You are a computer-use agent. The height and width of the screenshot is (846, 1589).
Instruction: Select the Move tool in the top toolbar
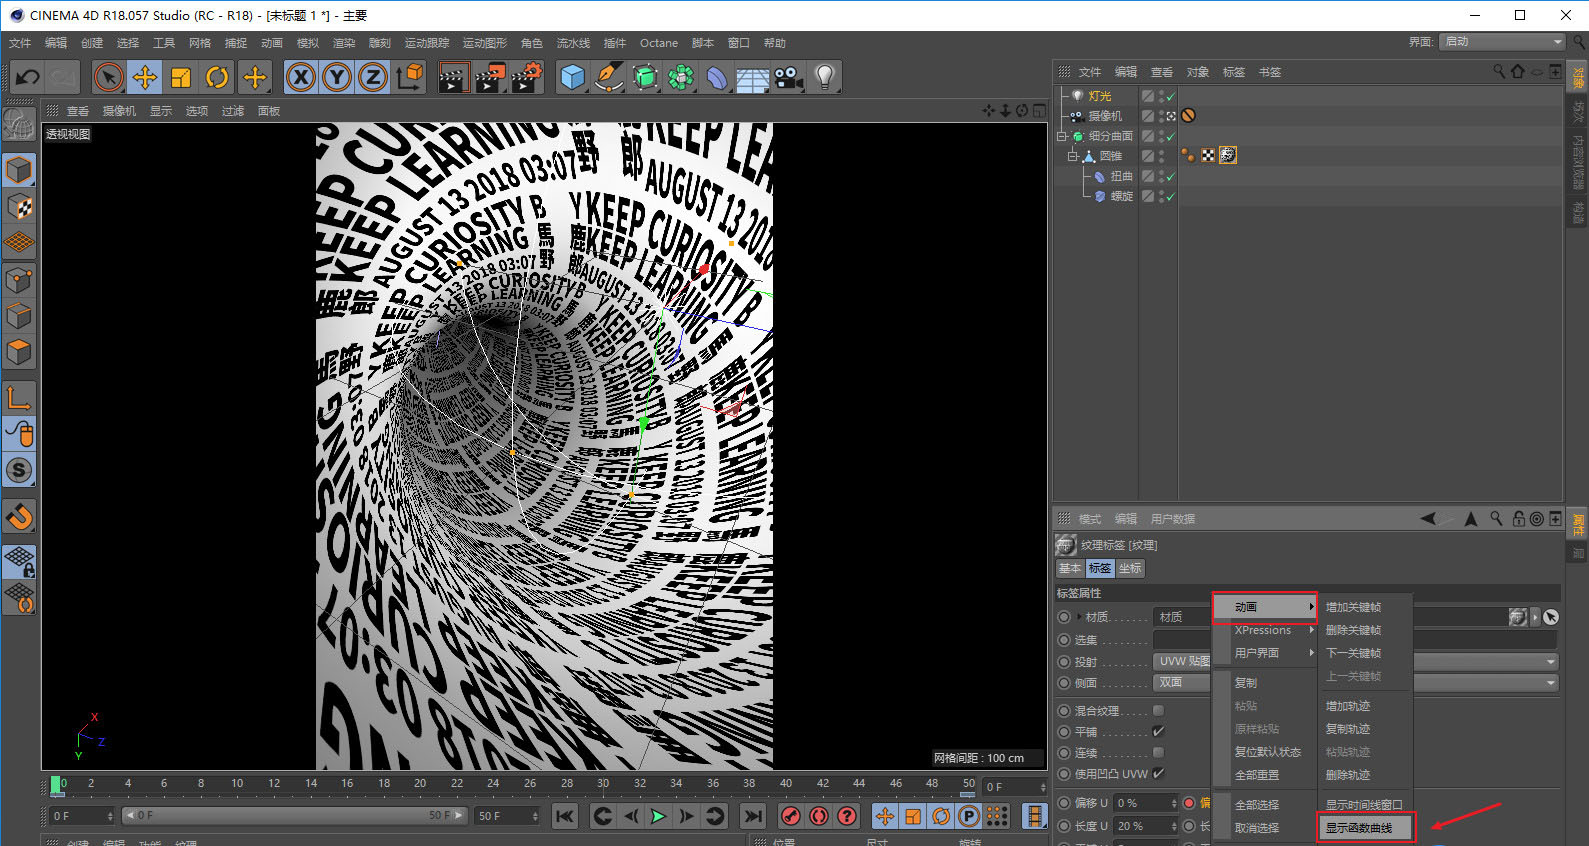tap(145, 77)
